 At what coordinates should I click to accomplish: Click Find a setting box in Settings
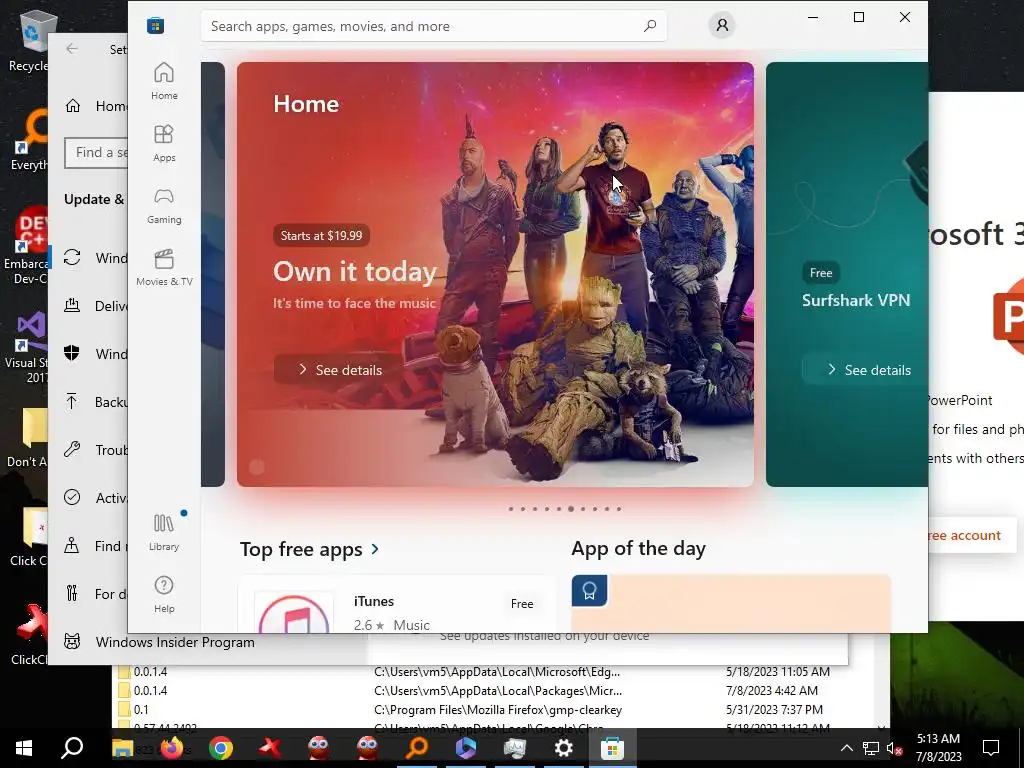97,153
